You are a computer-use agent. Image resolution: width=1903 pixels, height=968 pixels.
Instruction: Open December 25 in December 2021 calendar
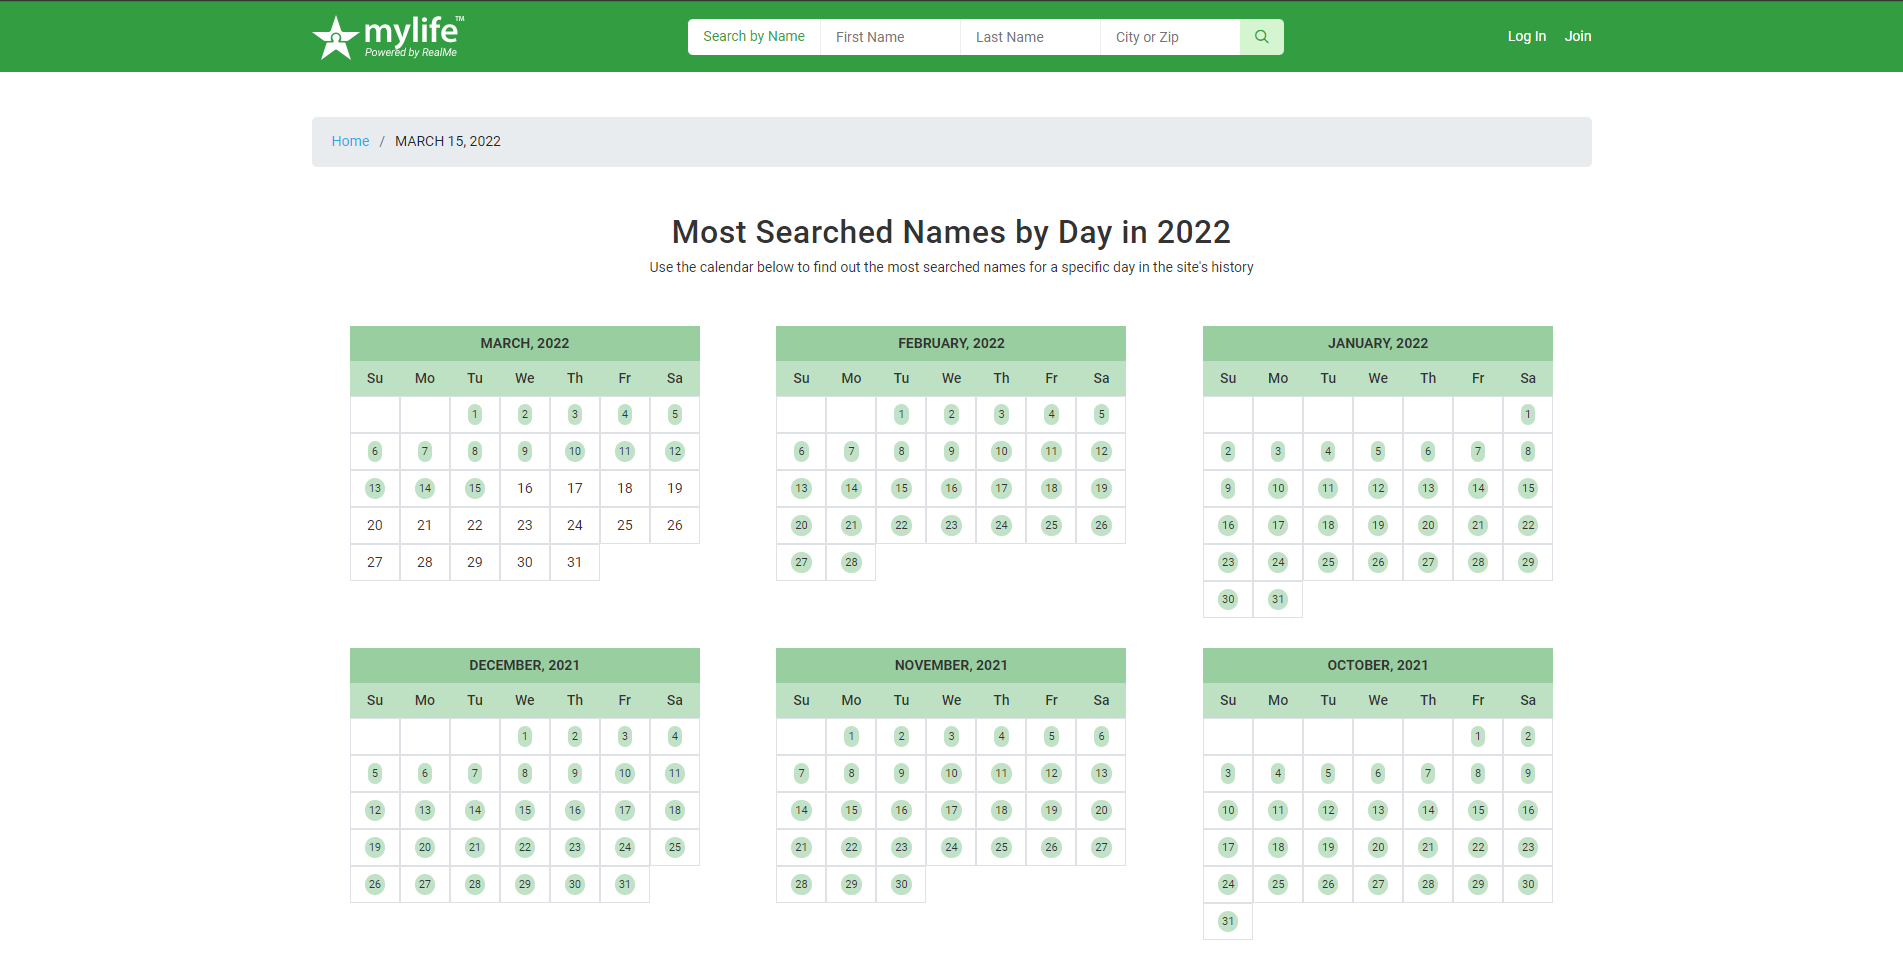point(675,847)
